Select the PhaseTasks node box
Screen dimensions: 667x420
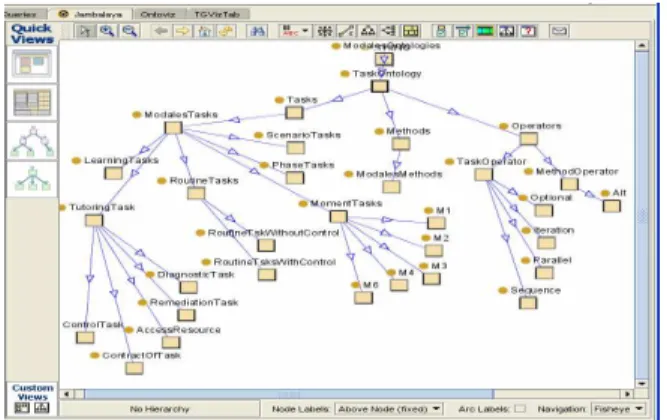[295, 177]
